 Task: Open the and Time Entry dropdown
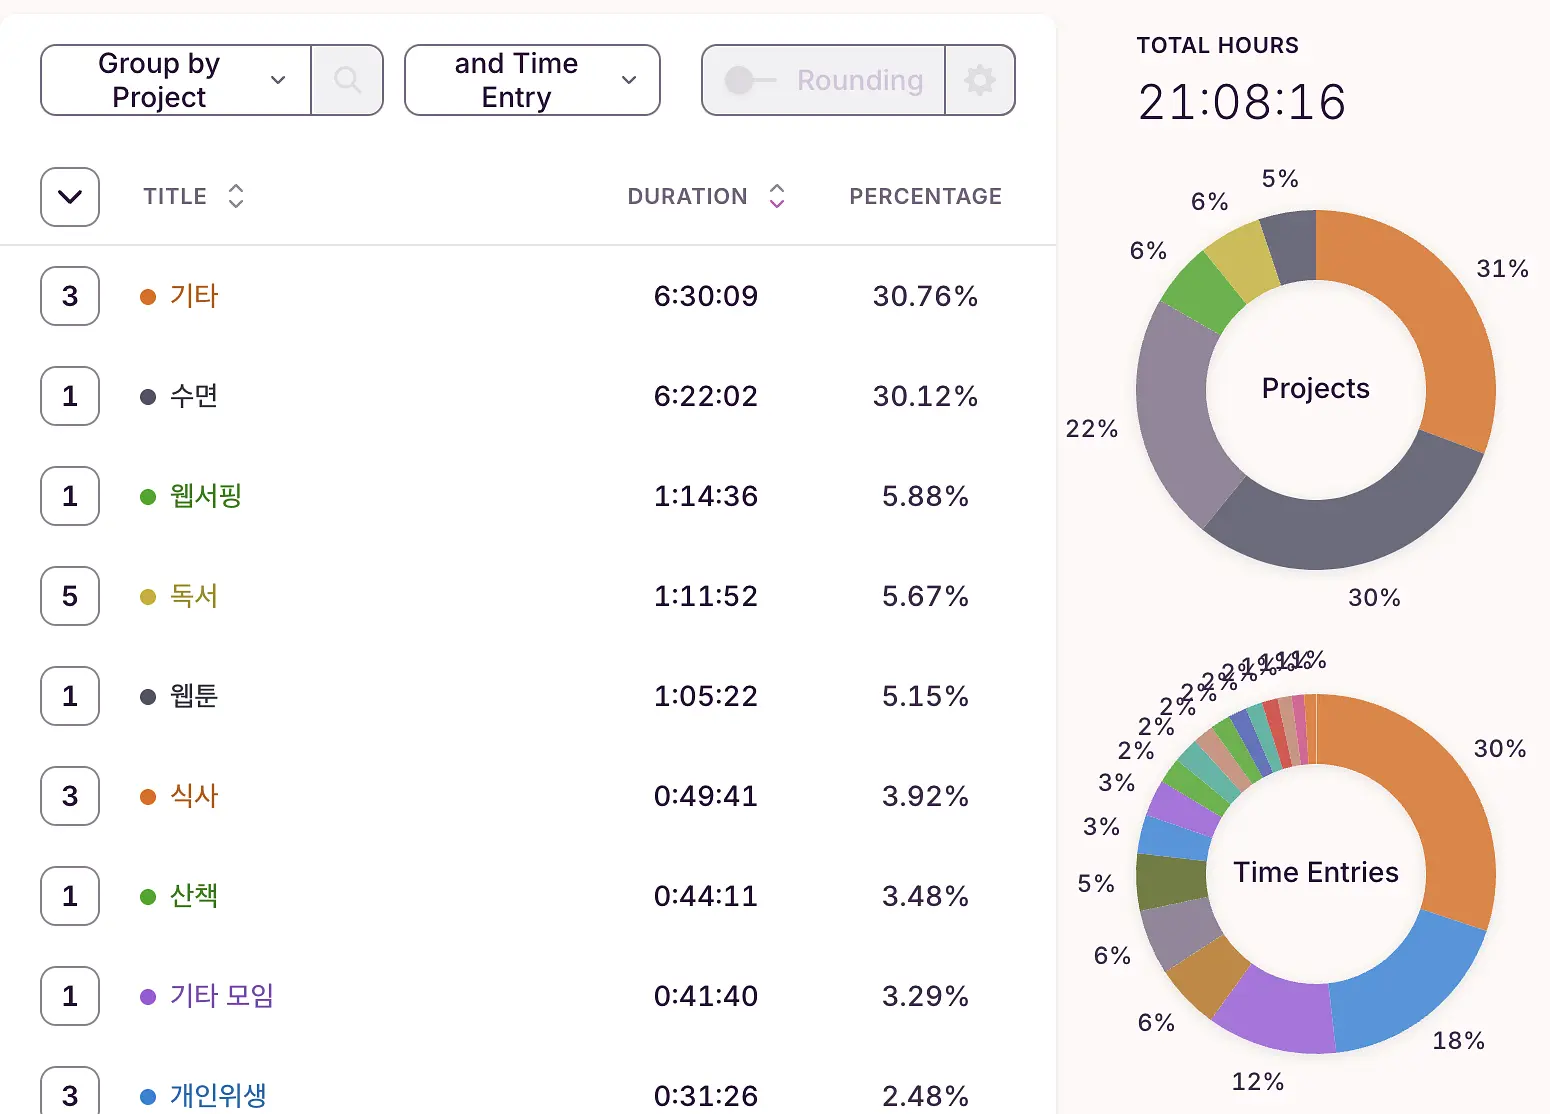(532, 80)
